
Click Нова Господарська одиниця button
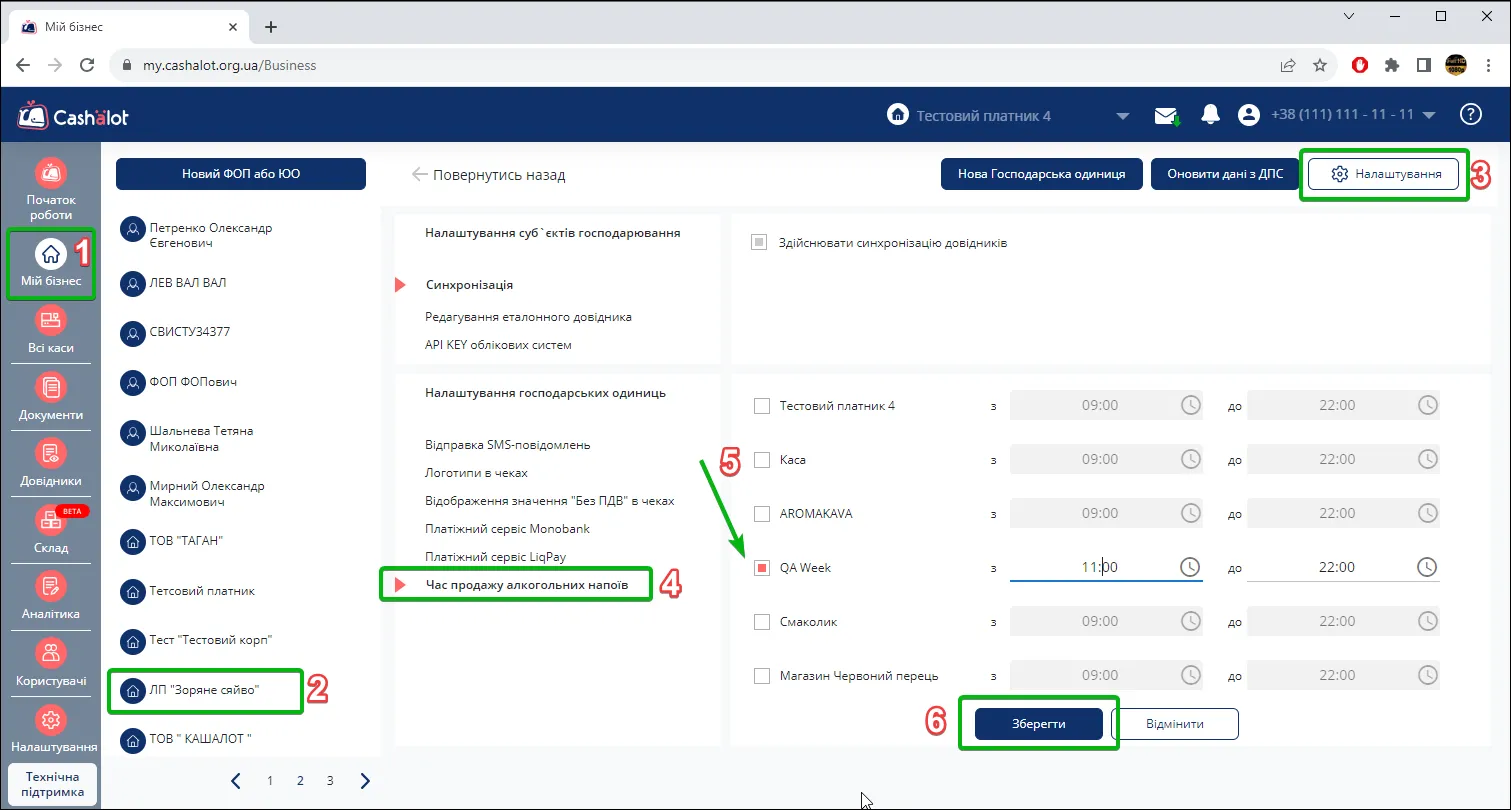1041,173
